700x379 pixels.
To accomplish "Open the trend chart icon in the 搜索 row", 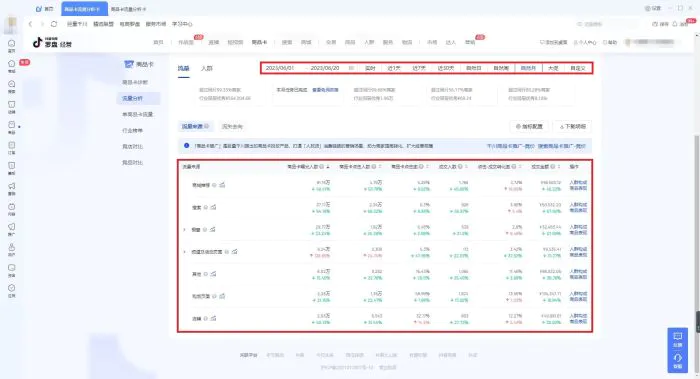I will [213, 207].
